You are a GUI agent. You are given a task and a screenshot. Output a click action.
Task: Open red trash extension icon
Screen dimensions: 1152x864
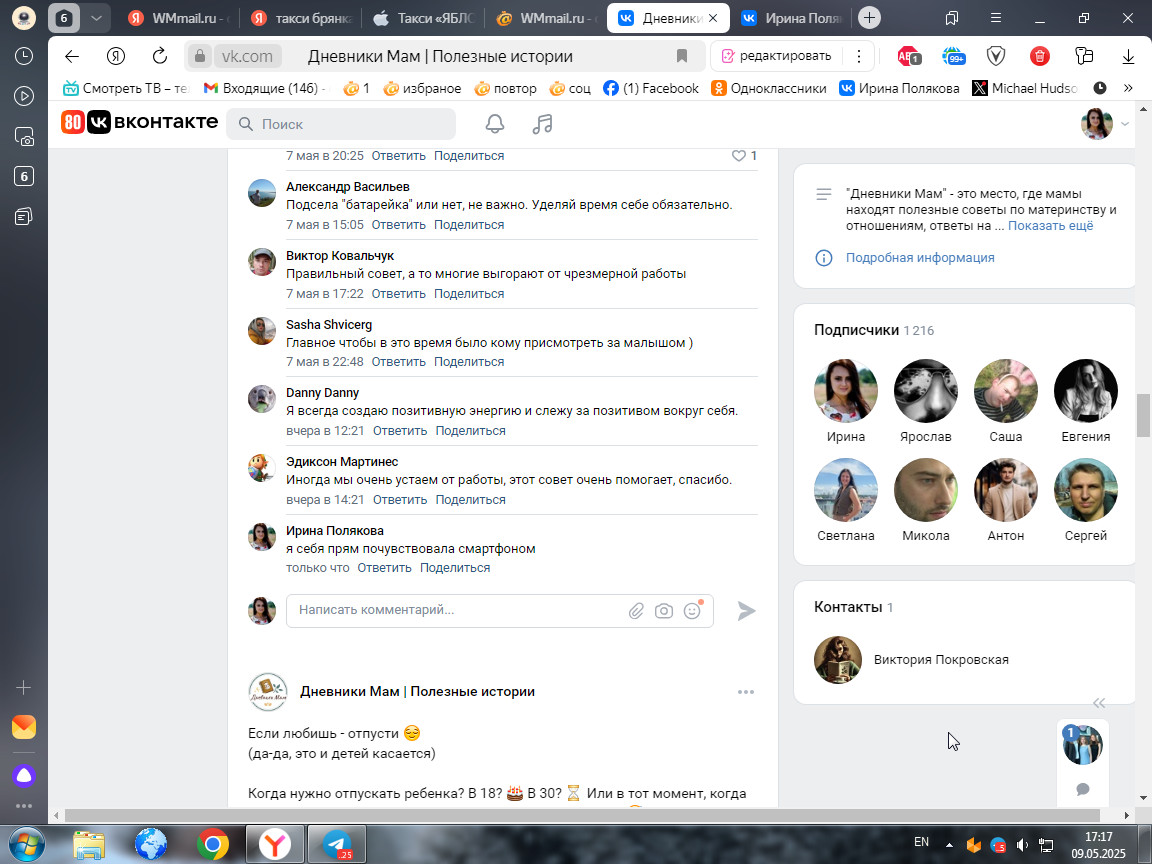1040,57
